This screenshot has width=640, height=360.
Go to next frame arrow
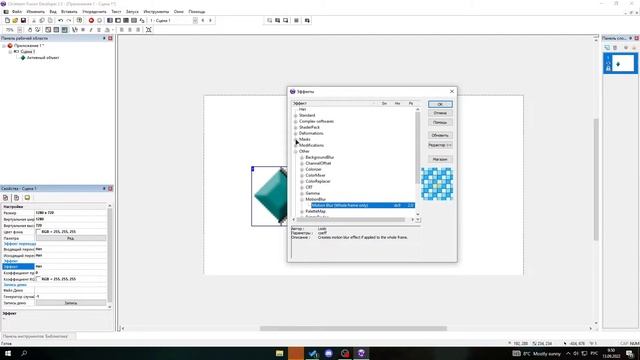coord(211,20)
